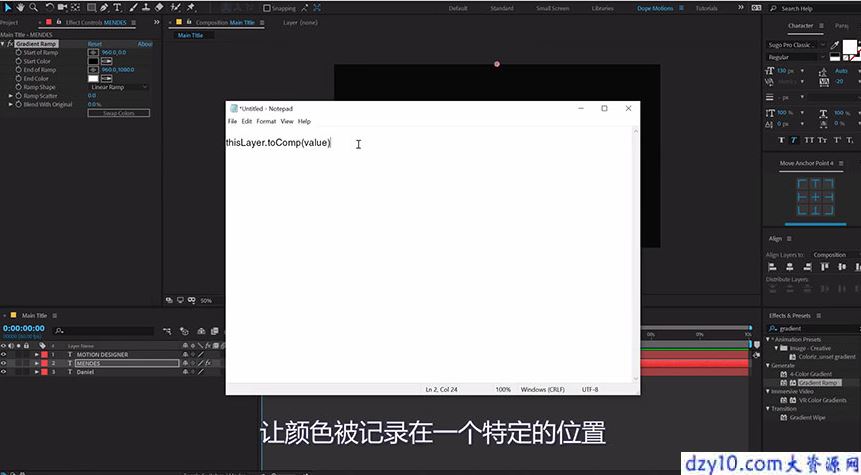The height and width of the screenshot is (475, 861).
Task: Click Start of Ramp point picker crosshair
Action: tap(93, 52)
